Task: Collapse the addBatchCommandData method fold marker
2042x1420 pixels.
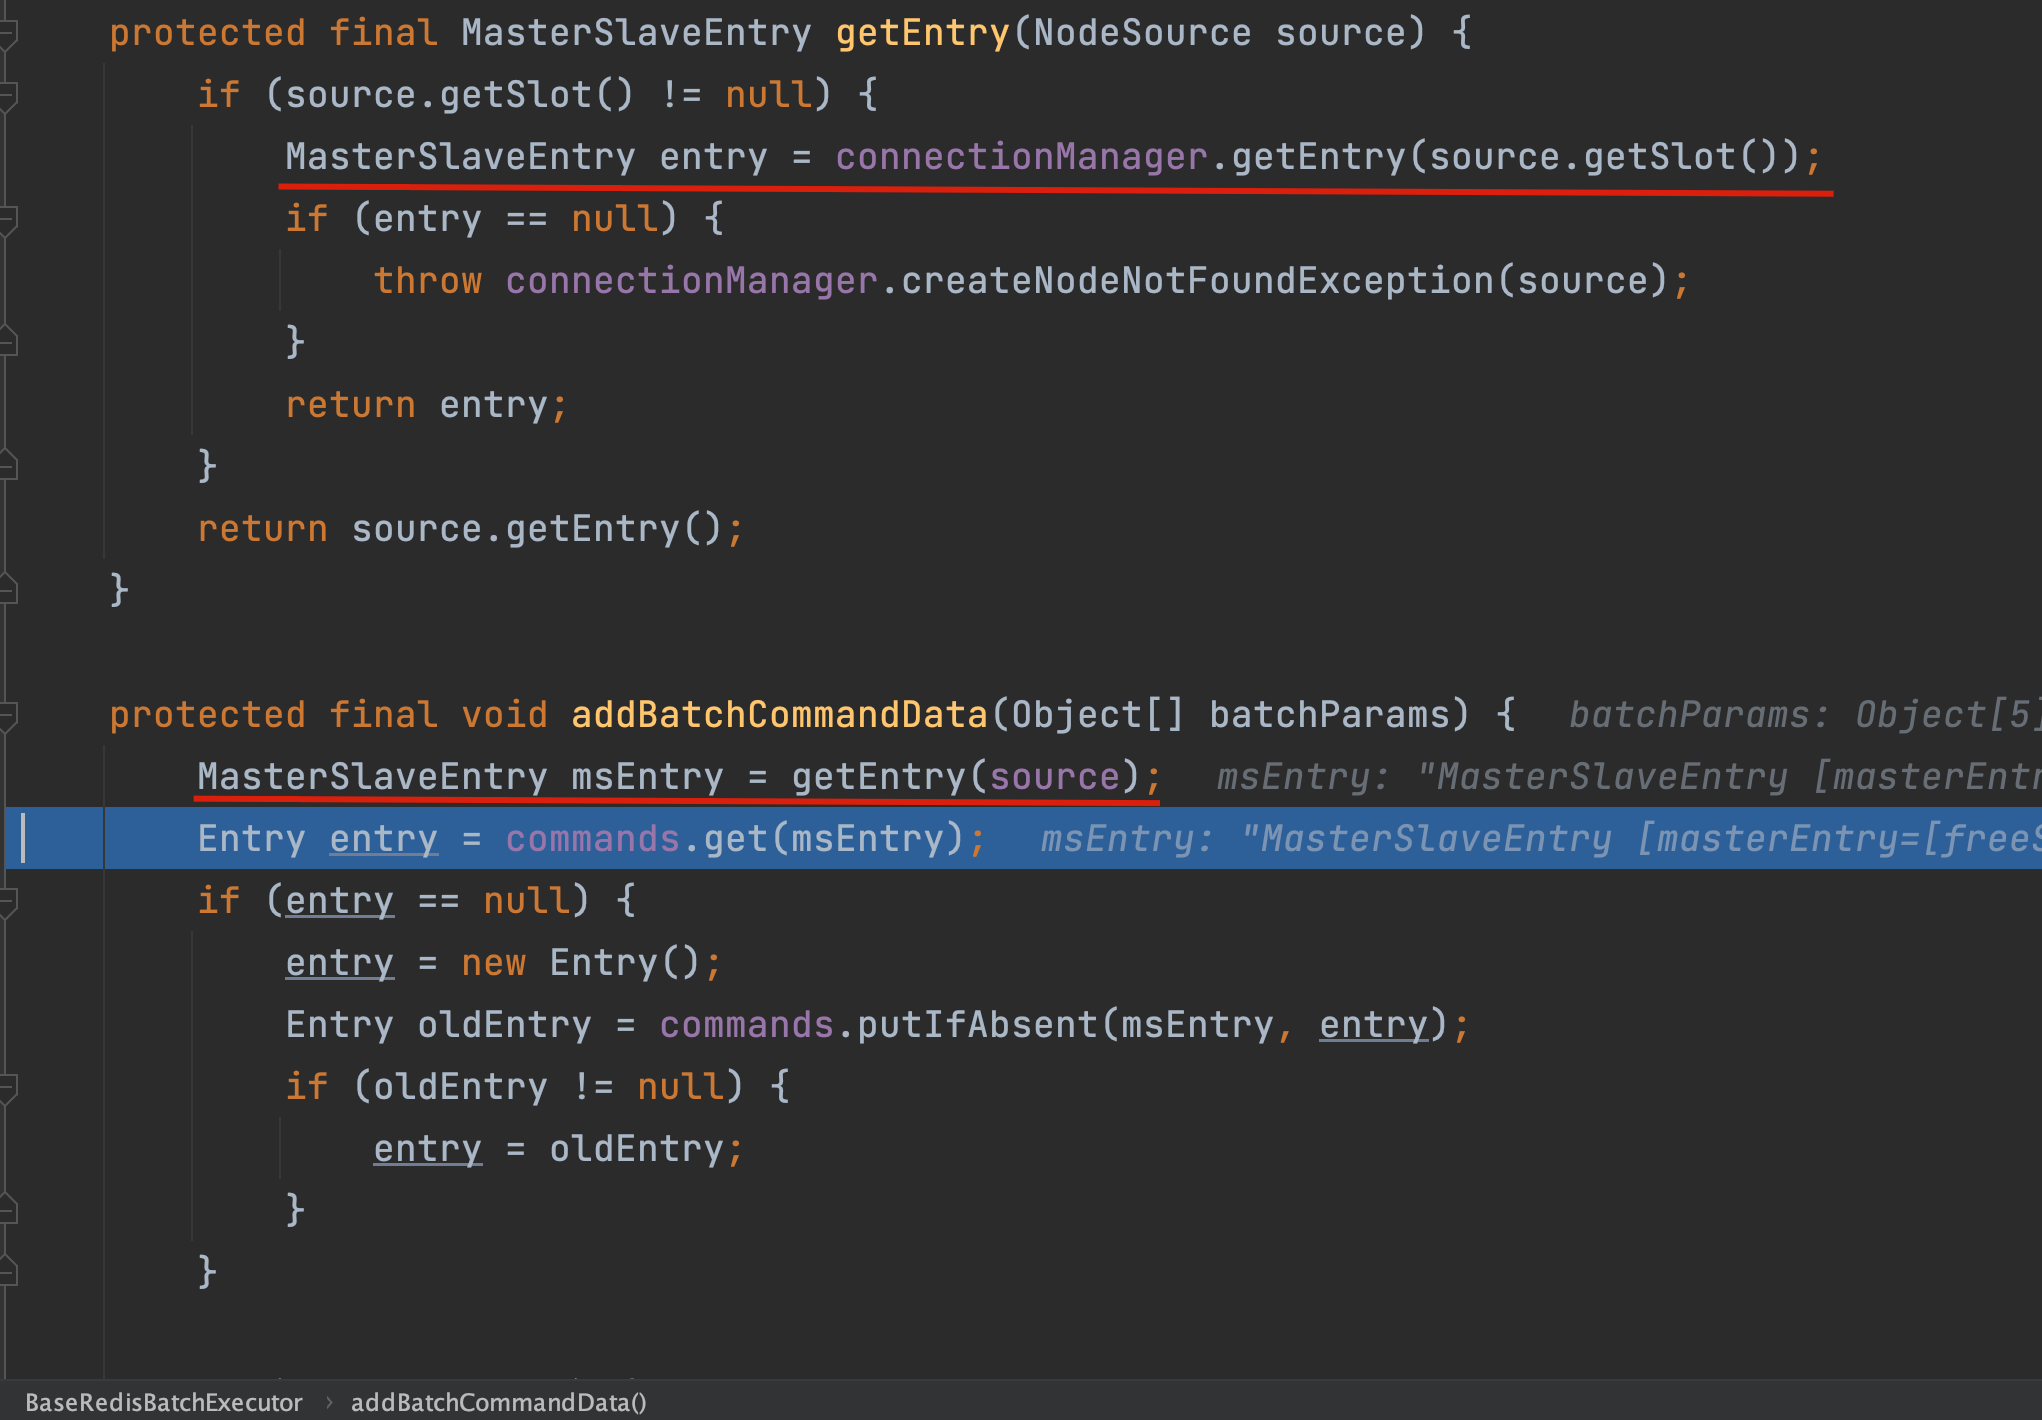Action: click(x=8, y=716)
